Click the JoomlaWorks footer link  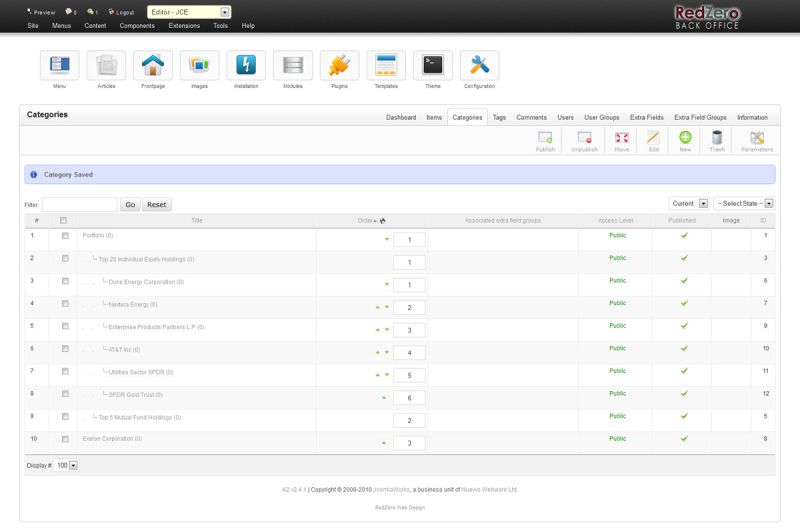pyautogui.click(x=391, y=490)
